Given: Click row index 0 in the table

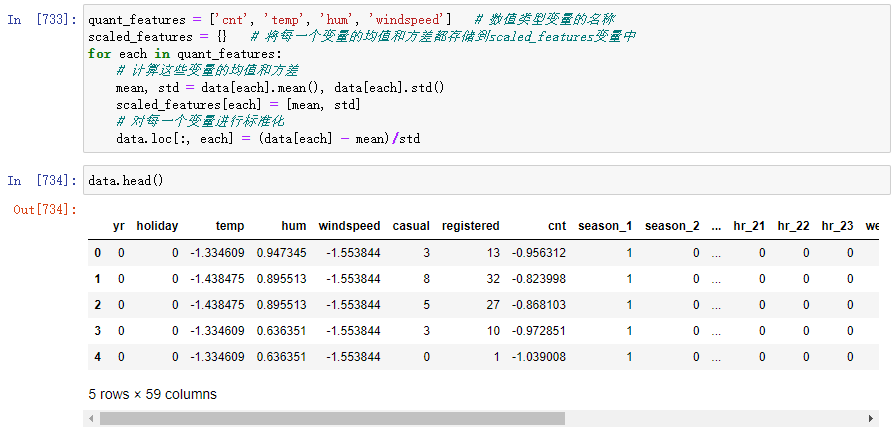Looking at the screenshot, I should coord(98,253).
